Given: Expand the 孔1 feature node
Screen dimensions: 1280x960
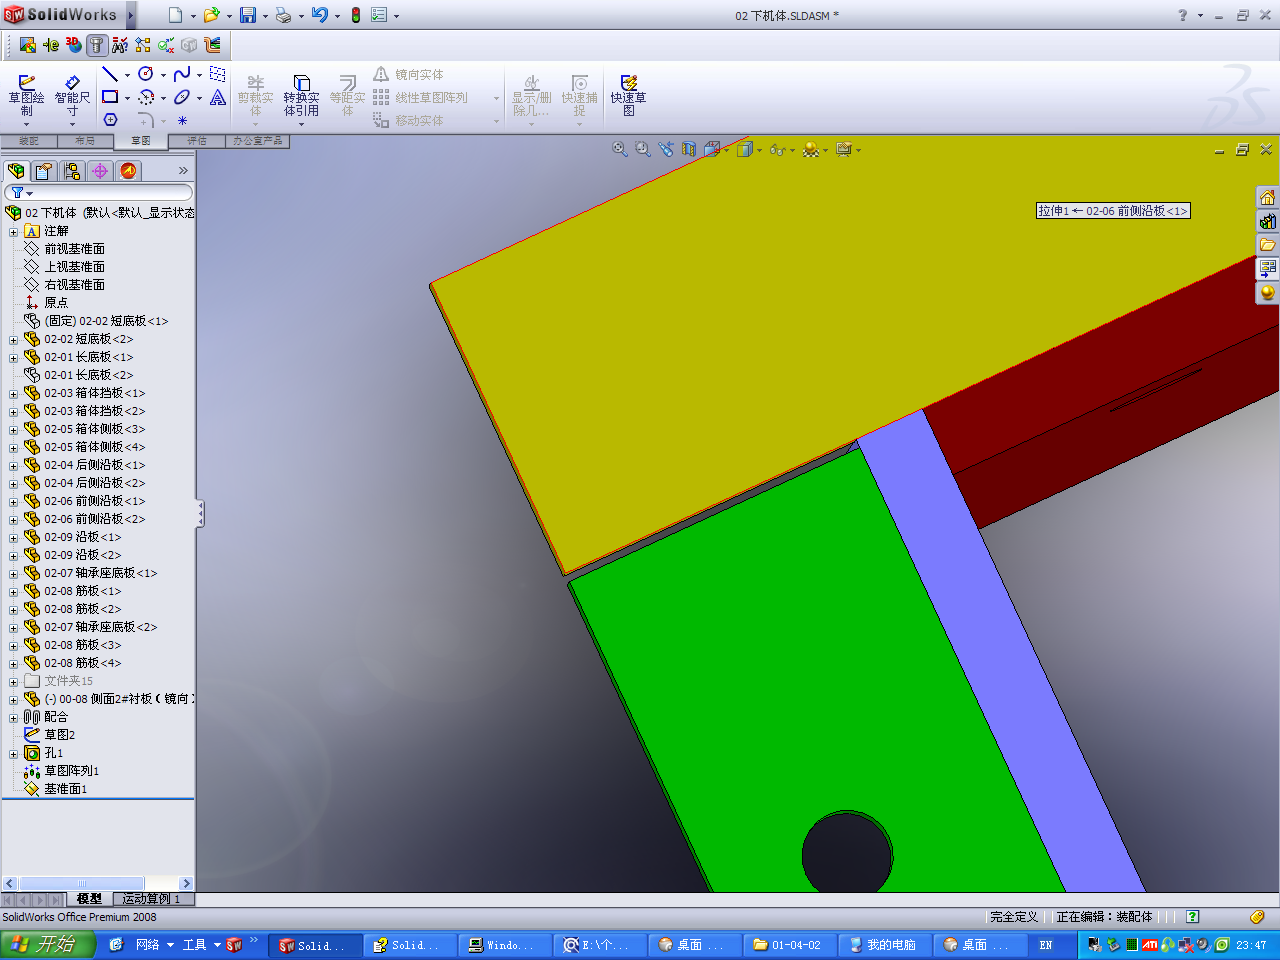Looking at the screenshot, I should 14,754.
